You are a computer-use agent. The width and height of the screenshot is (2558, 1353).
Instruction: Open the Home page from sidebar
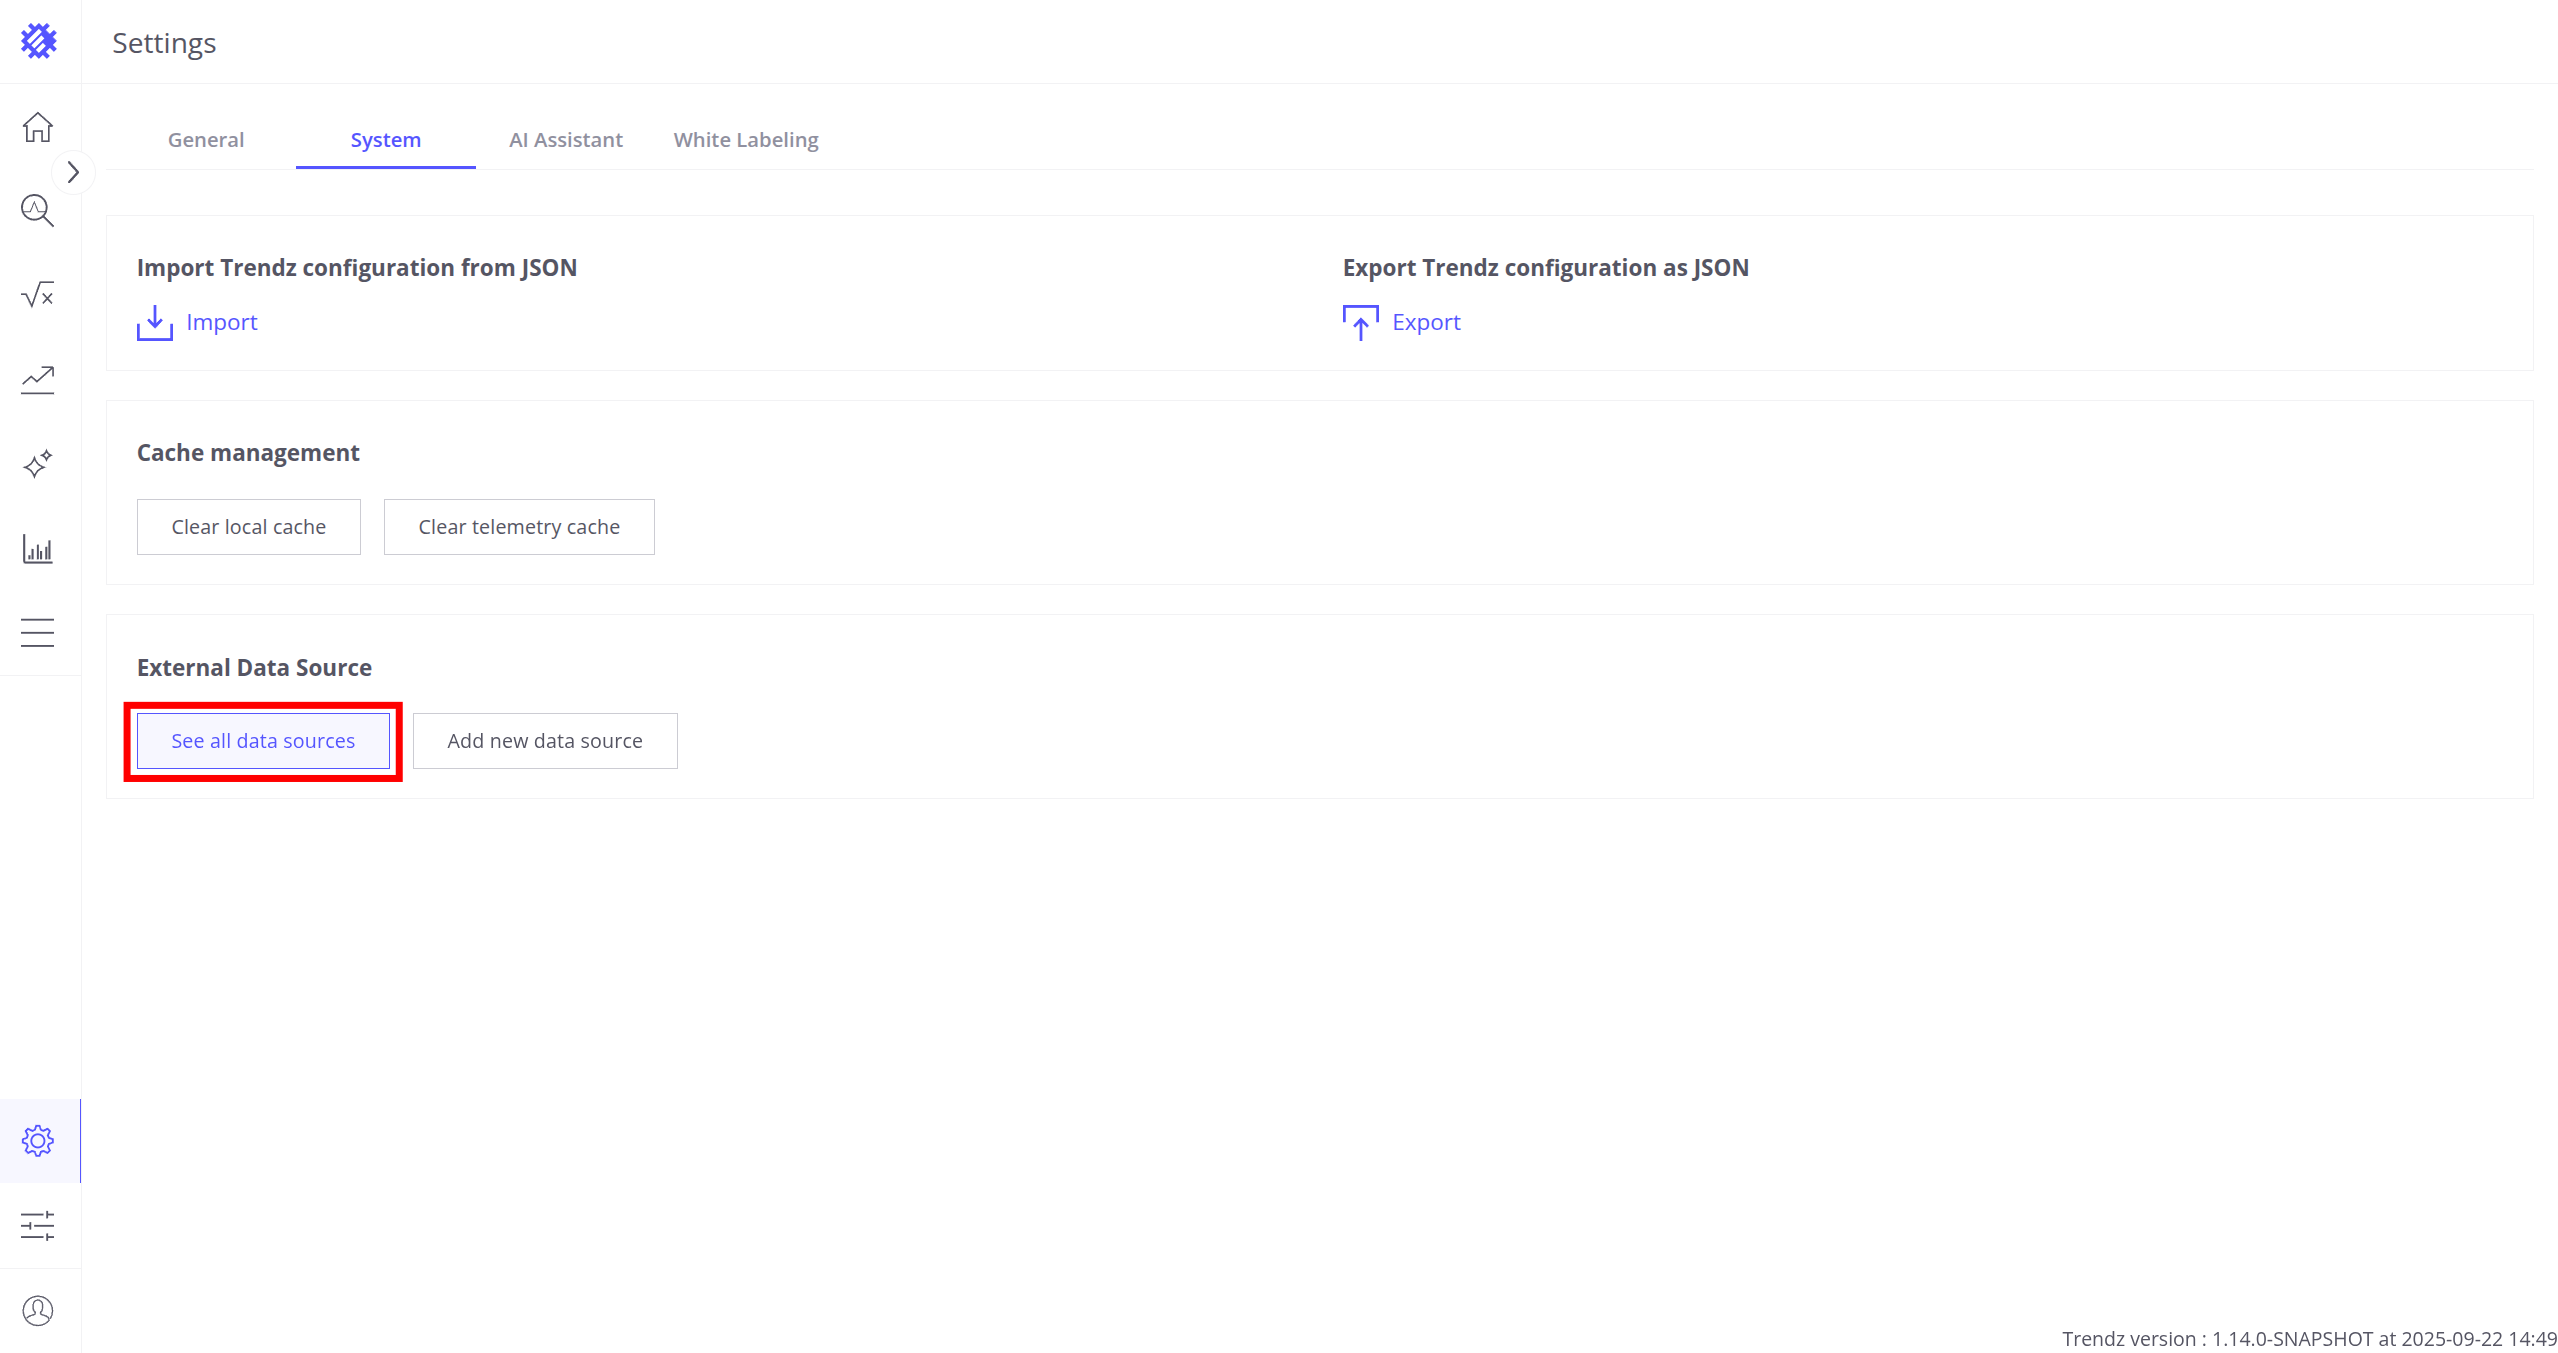(x=38, y=127)
